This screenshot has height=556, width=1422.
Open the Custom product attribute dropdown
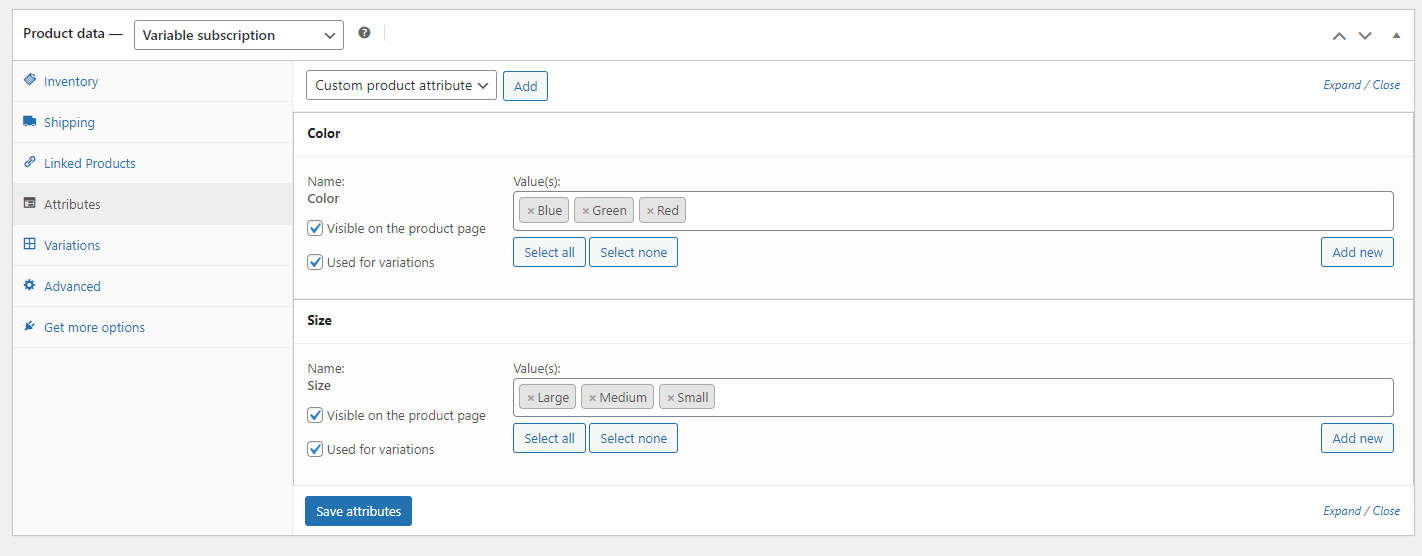401,85
